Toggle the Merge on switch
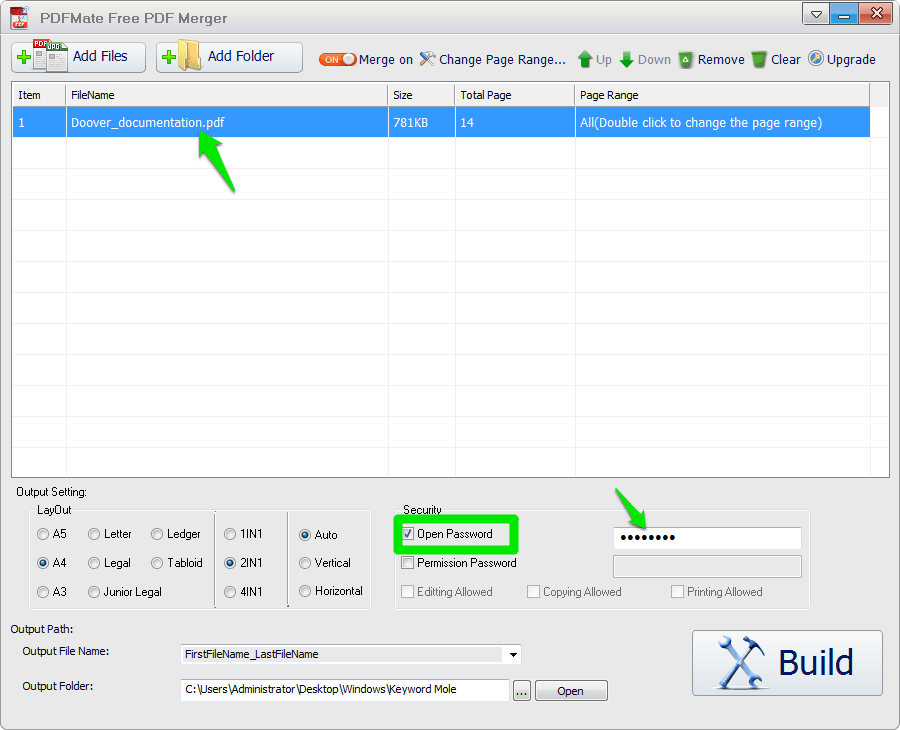900x730 pixels. [x=338, y=60]
